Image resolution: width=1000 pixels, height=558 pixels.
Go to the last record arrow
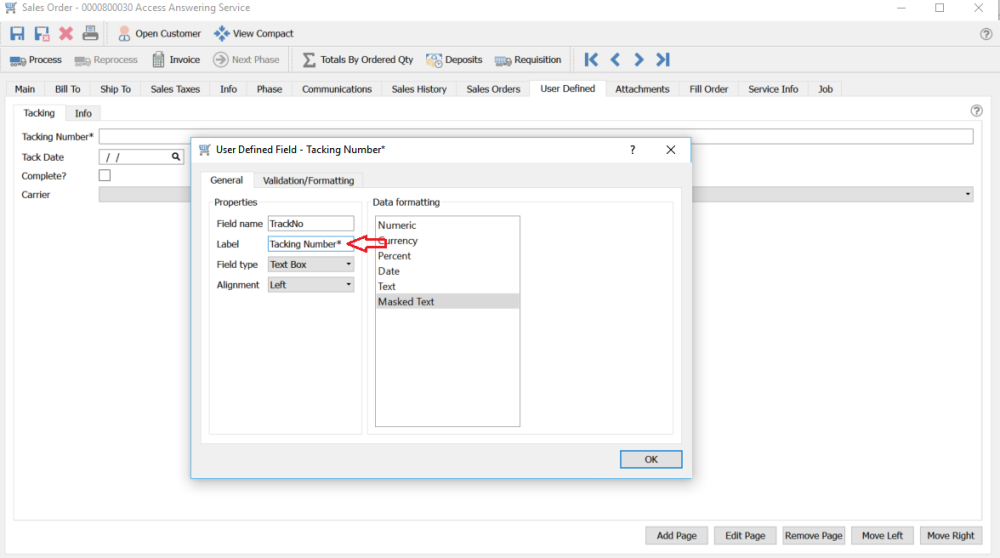[x=663, y=60]
